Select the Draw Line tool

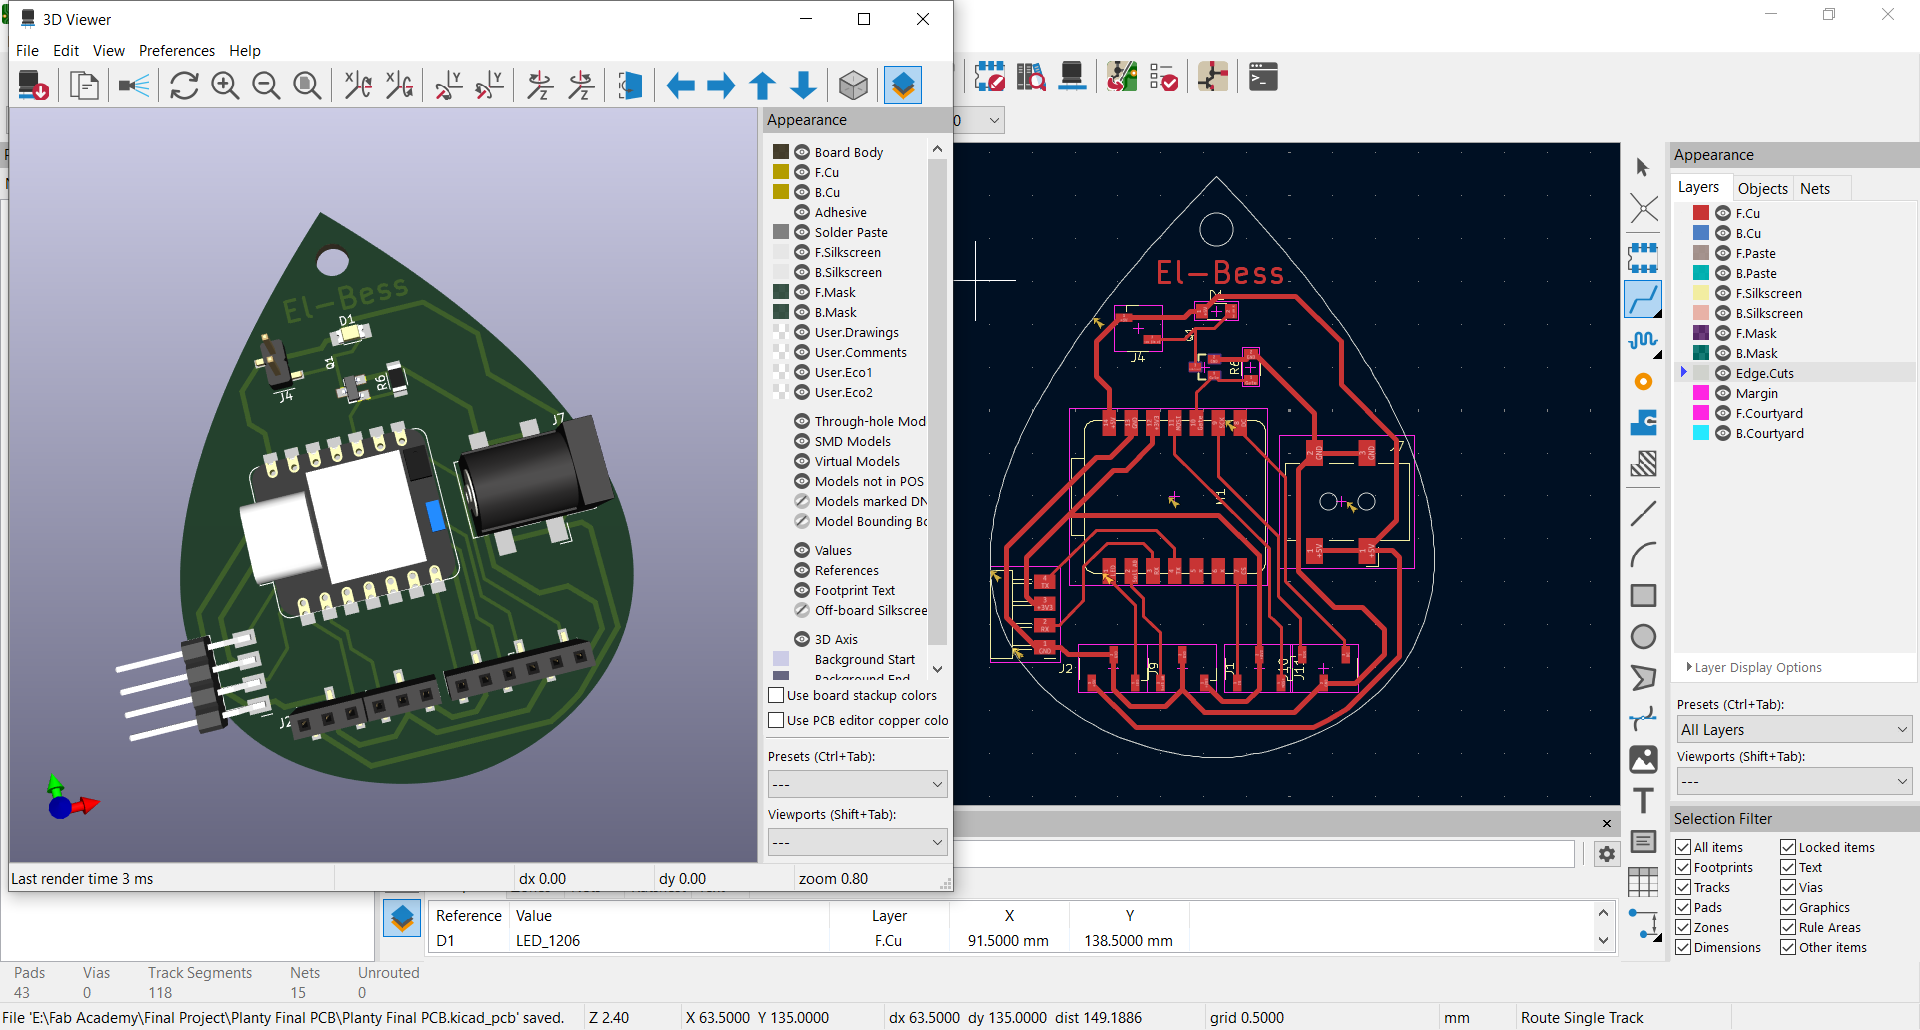click(1643, 514)
